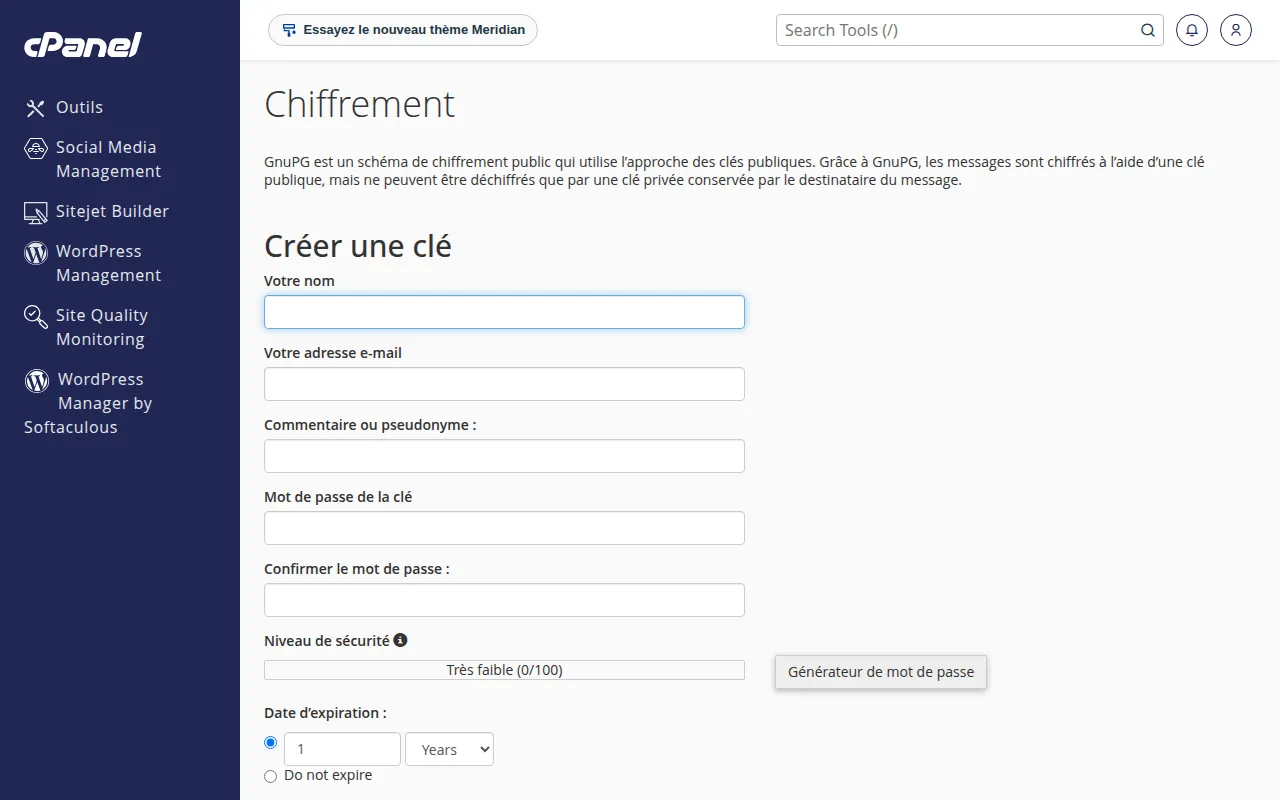Click the Date d'expiration label
The width and height of the screenshot is (1280, 800).
(x=325, y=713)
